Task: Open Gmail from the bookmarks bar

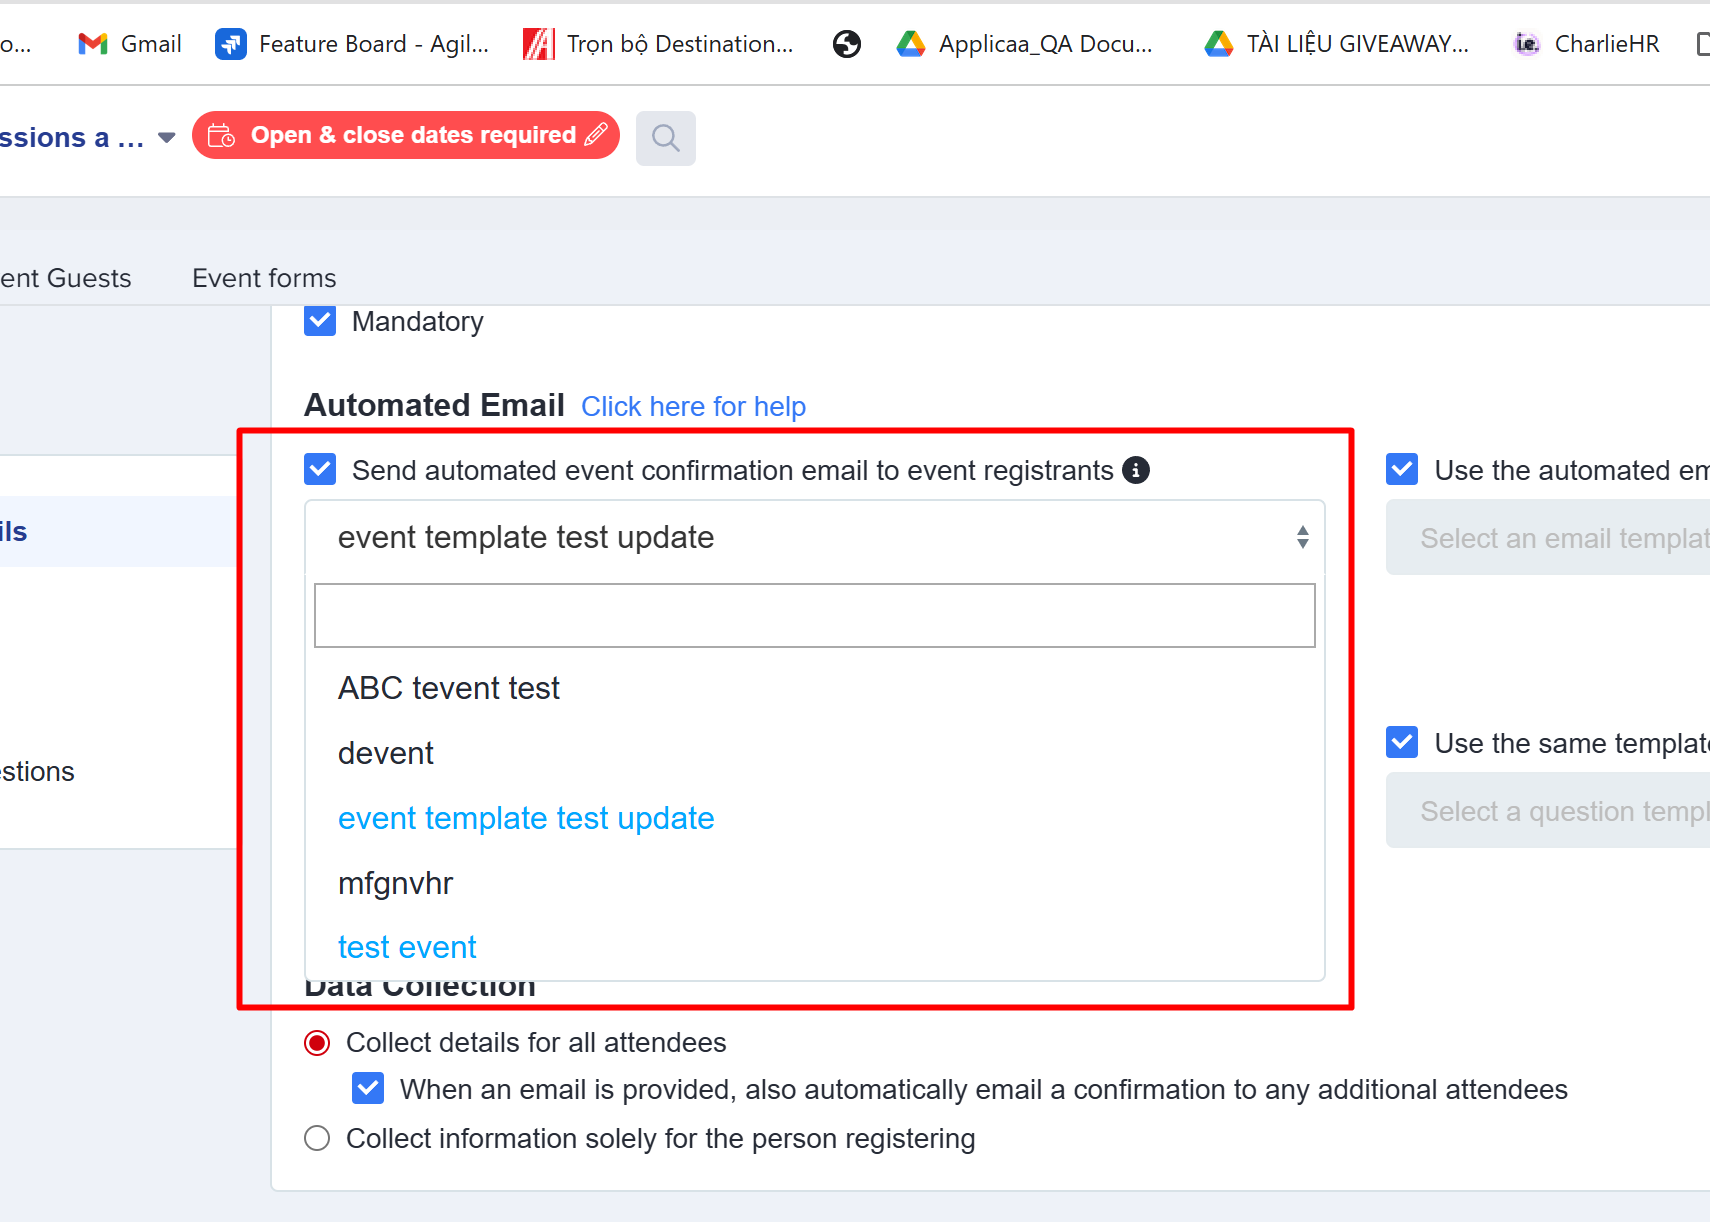Action: (128, 43)
